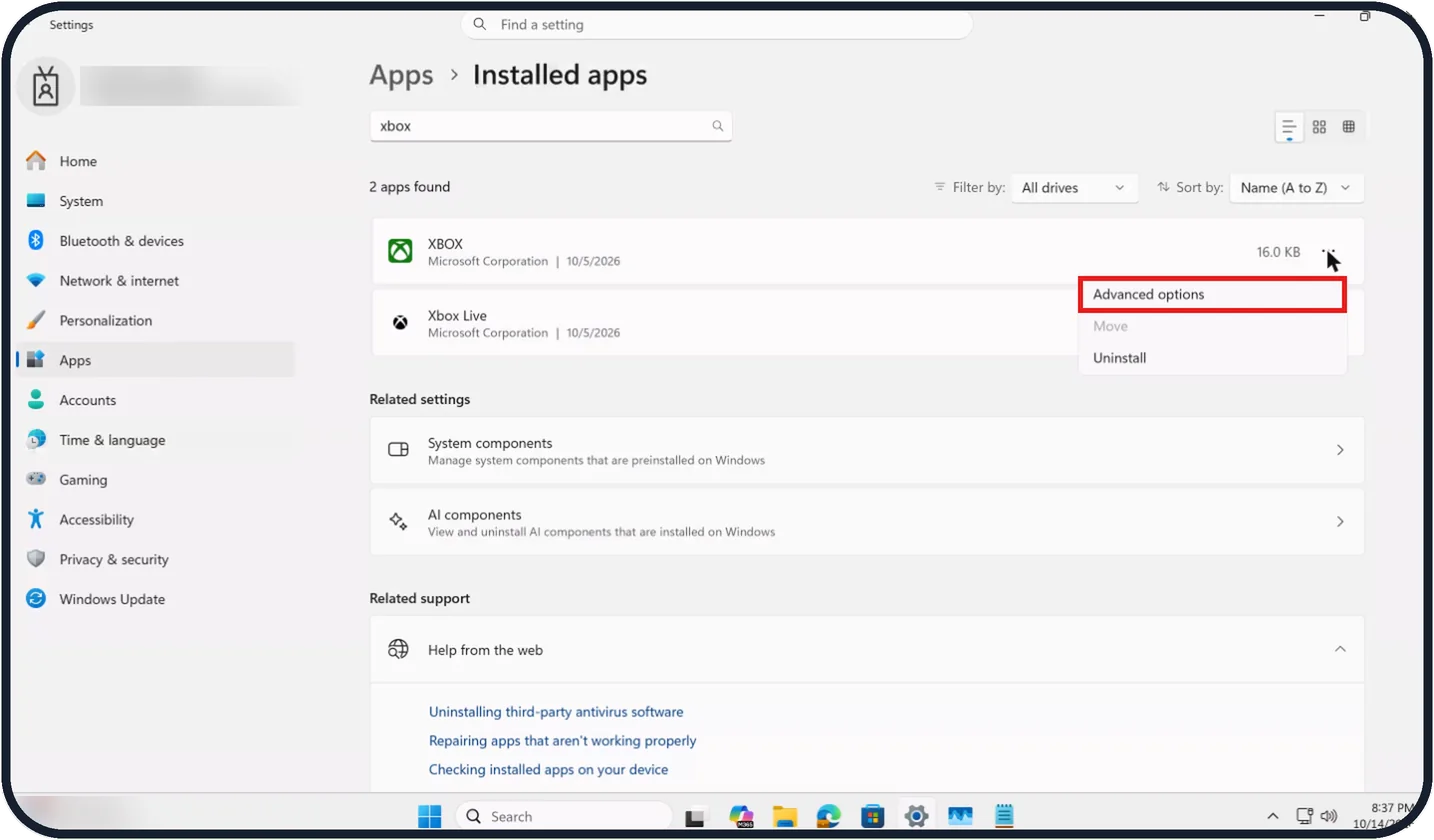Launch Microsoft 365 Copilot from taskbar
This screenshot has width=1434, height=840.
coord(741,816)
